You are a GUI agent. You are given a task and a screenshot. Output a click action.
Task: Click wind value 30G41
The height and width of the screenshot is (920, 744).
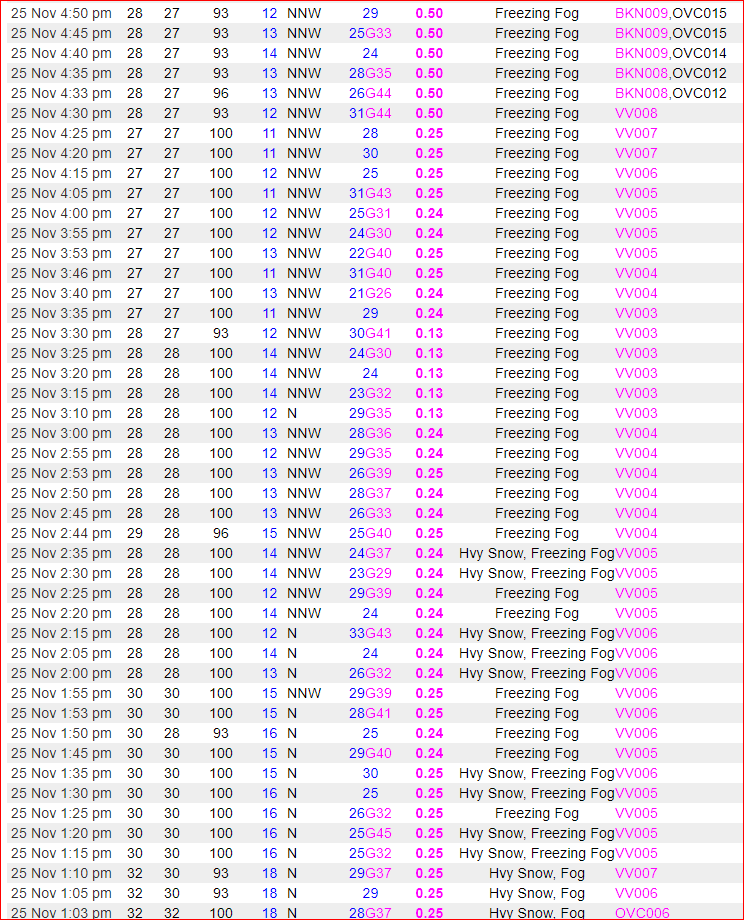click(x=370, y=333)
